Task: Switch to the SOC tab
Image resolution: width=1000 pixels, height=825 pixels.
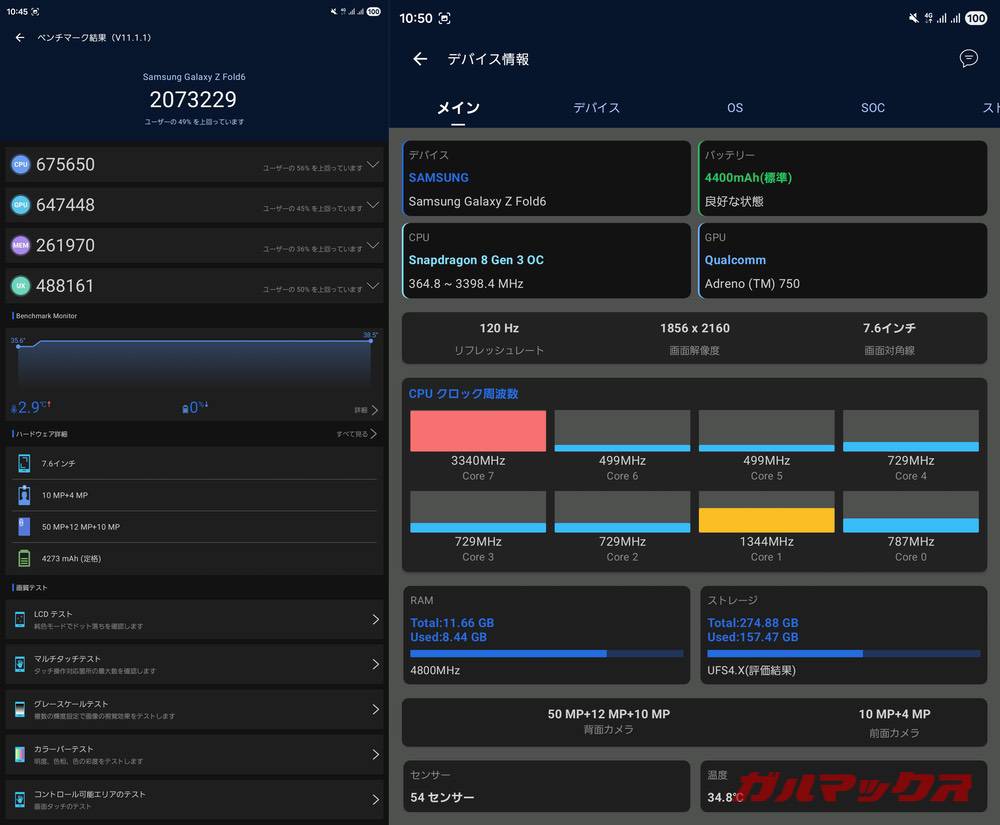Action: coord(872,108)
